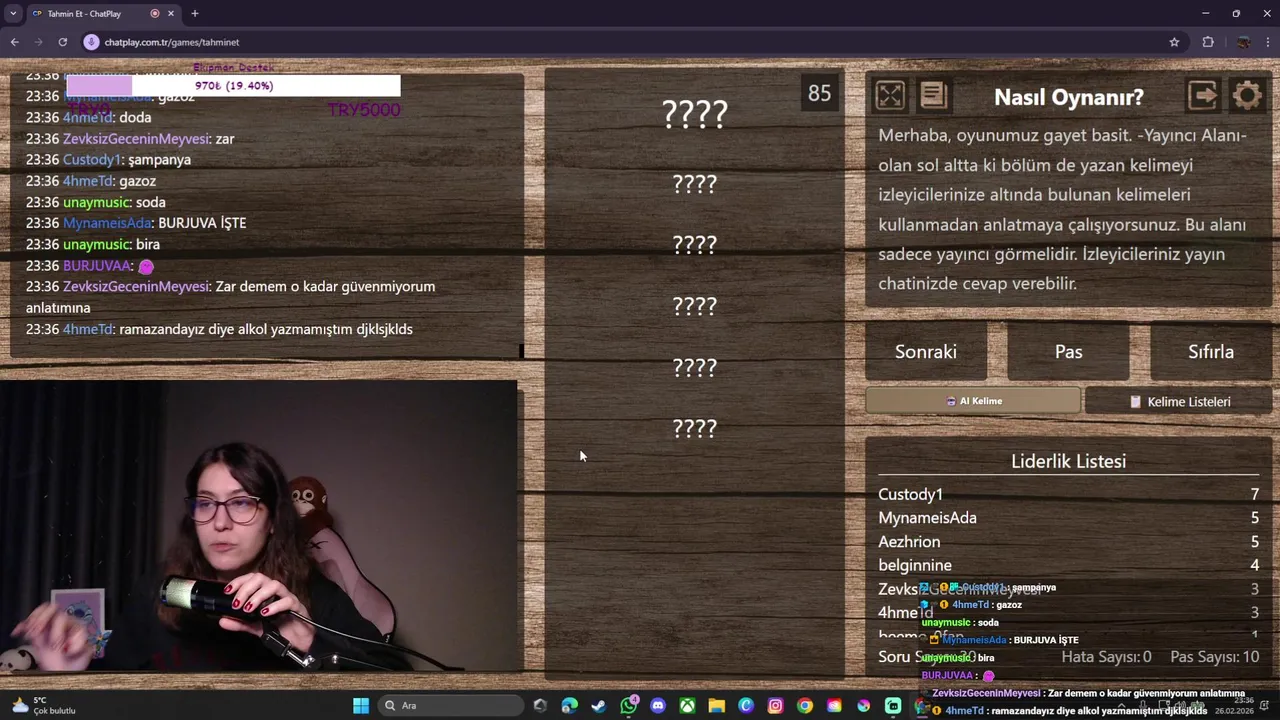Open WhatsApp from the taskbar
This screenshot has width=1280, height=720.
(629, 706)
